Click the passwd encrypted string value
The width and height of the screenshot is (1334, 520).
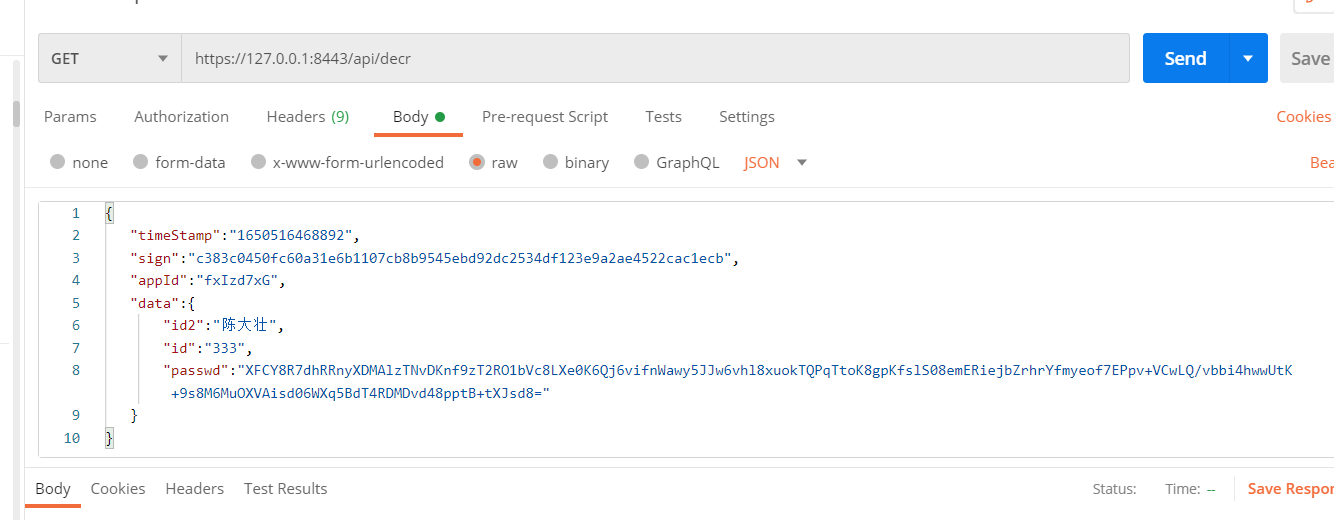732,382
